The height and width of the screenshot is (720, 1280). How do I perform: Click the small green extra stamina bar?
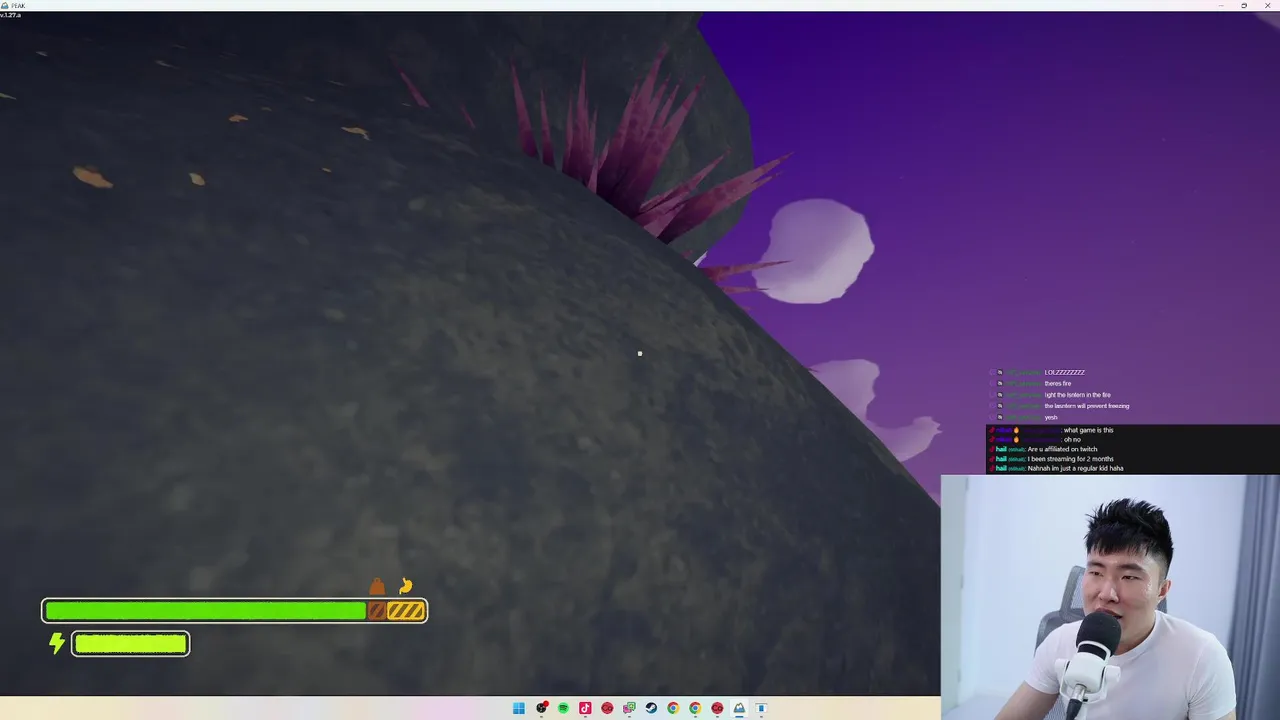click(x=130, y=643)
